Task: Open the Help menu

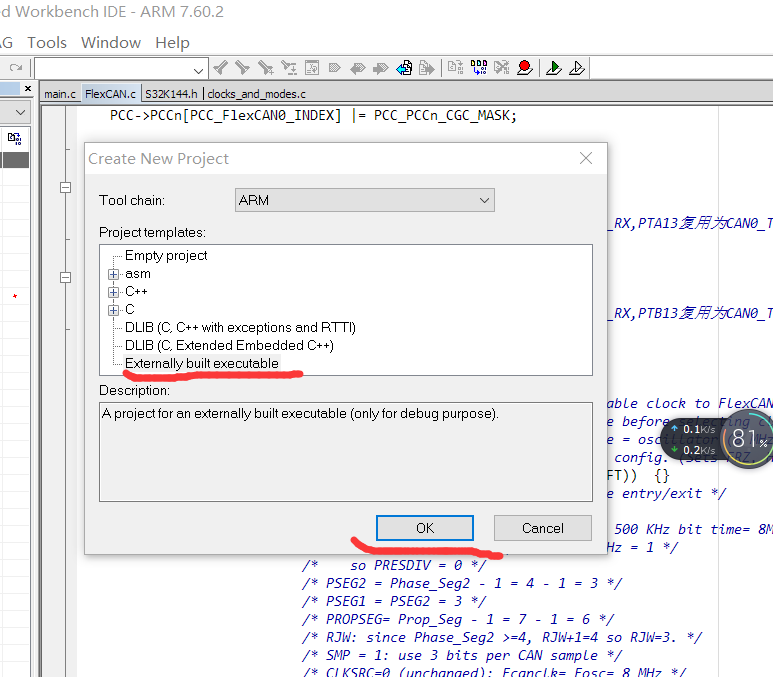Action: point(172,42)
